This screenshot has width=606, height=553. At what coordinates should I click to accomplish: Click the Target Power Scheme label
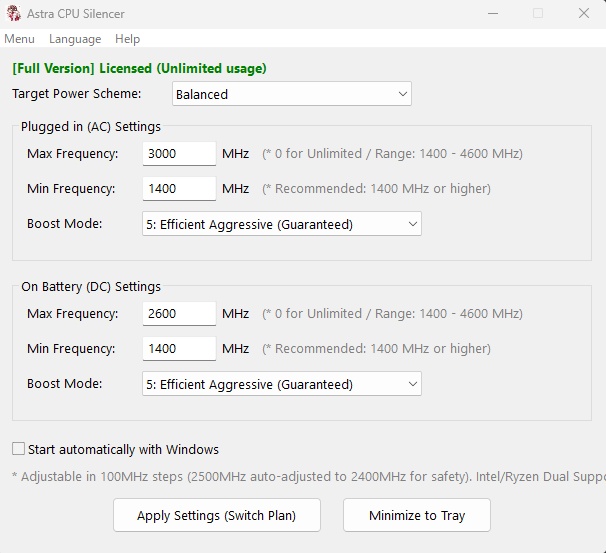tap(77, 94)
